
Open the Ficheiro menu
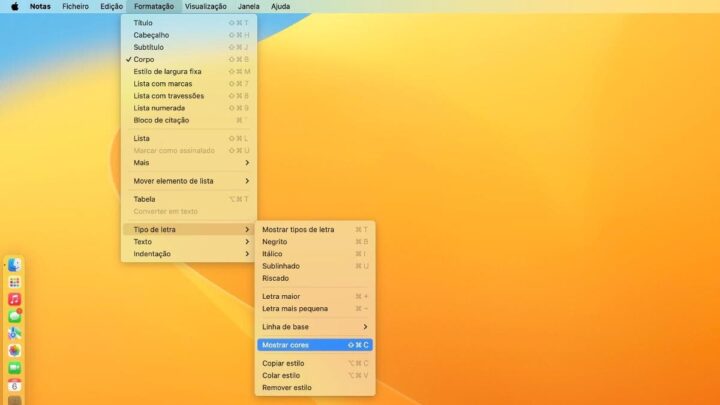tap(75, 6)
